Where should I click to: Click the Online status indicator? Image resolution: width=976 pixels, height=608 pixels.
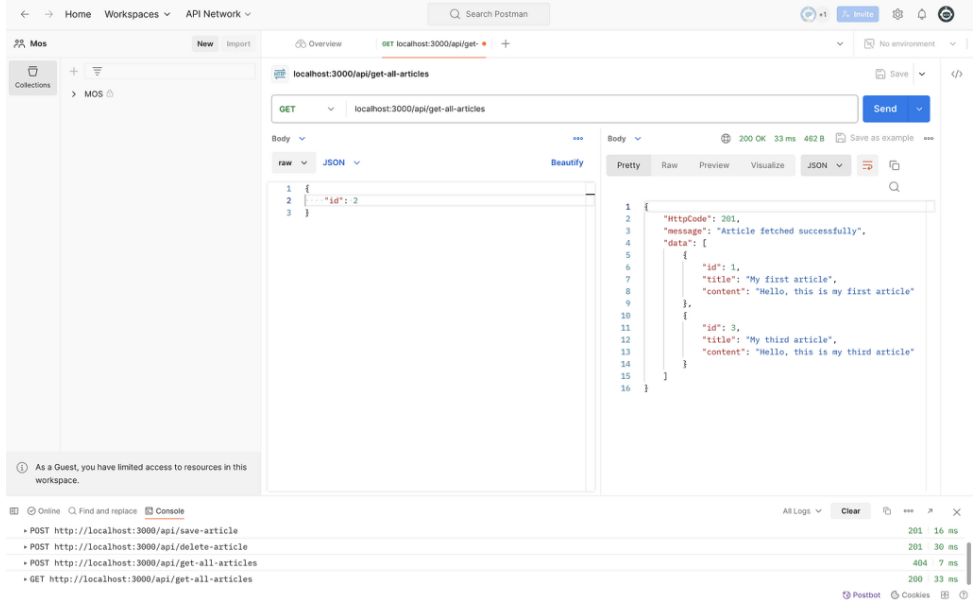[44, 511]
